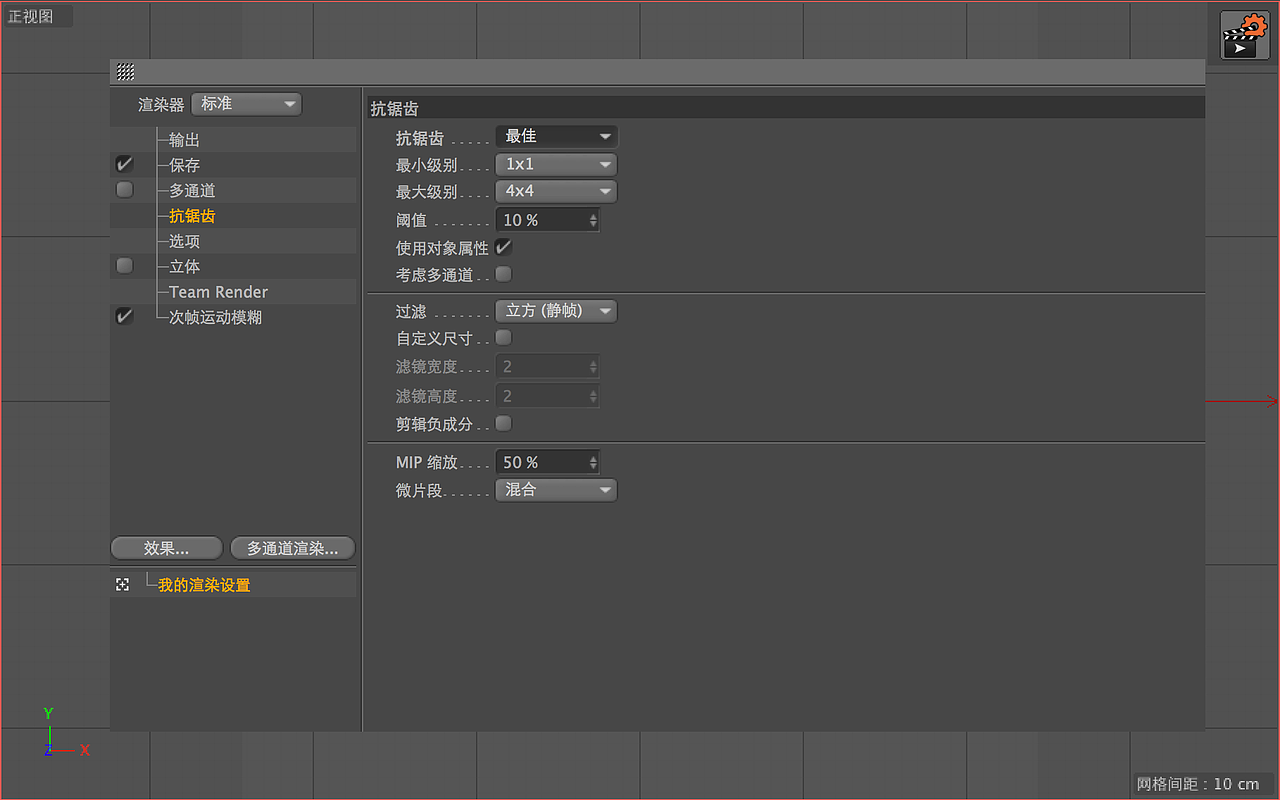Click the MIP 缩放 stepper arrows

594,462
